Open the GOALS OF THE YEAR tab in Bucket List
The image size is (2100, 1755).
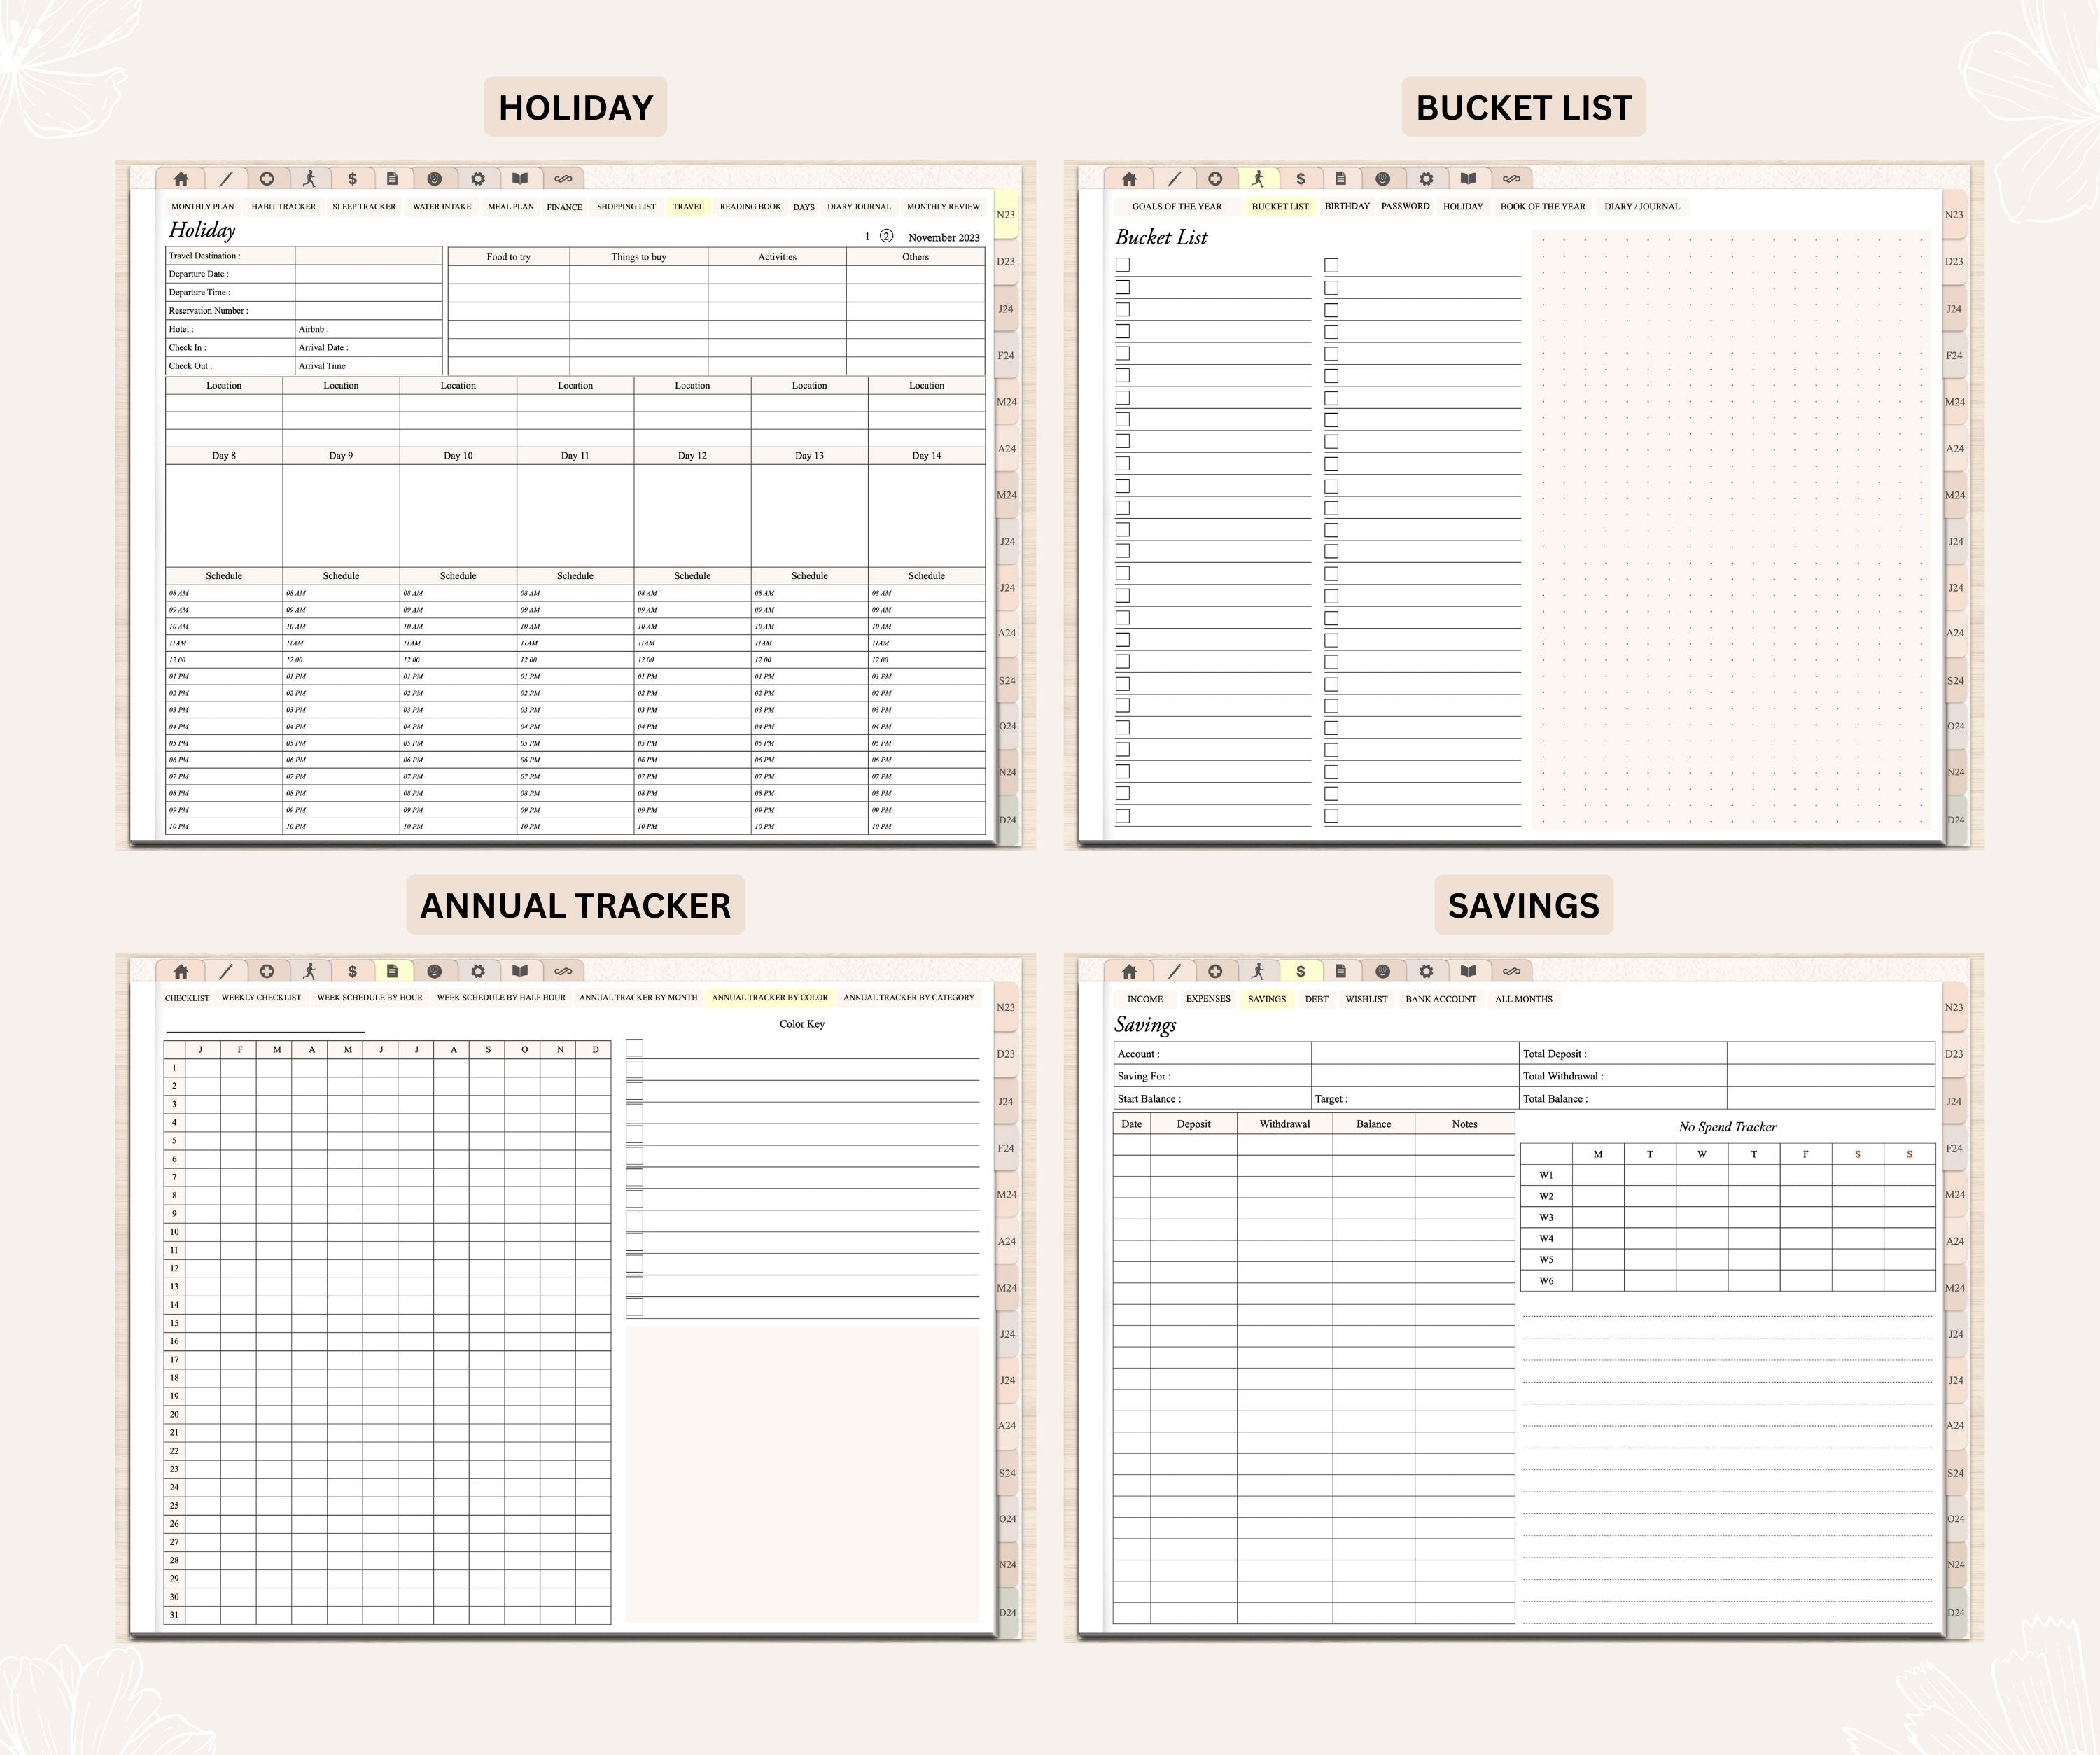pyautogui.click(x=1177, y=207)
